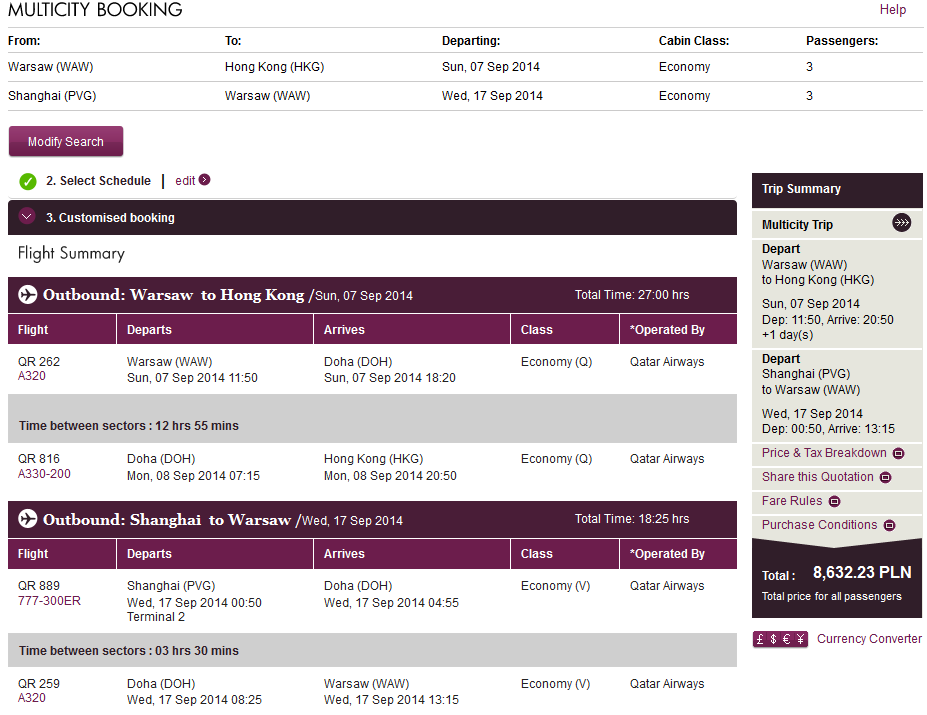Viewport: 927px width, 715px height.
Task: Expand the Fare Rules icon
Action: [x=834, y=502]
